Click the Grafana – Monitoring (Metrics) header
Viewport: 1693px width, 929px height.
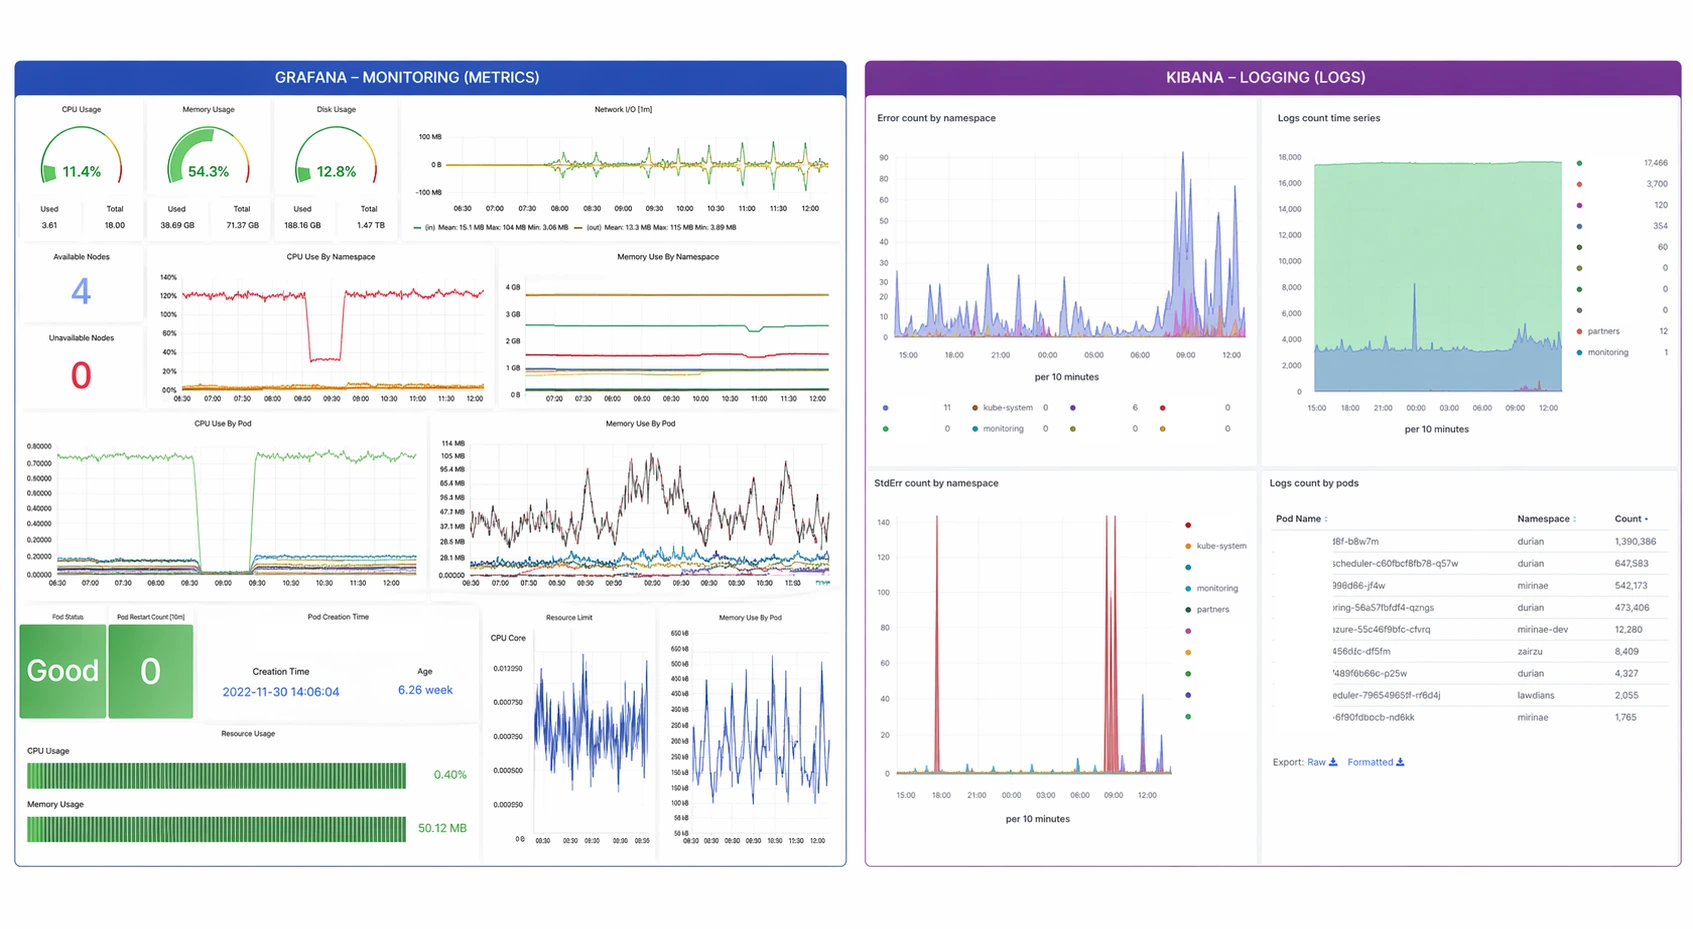pyautogui.click(x=430, y=78)
